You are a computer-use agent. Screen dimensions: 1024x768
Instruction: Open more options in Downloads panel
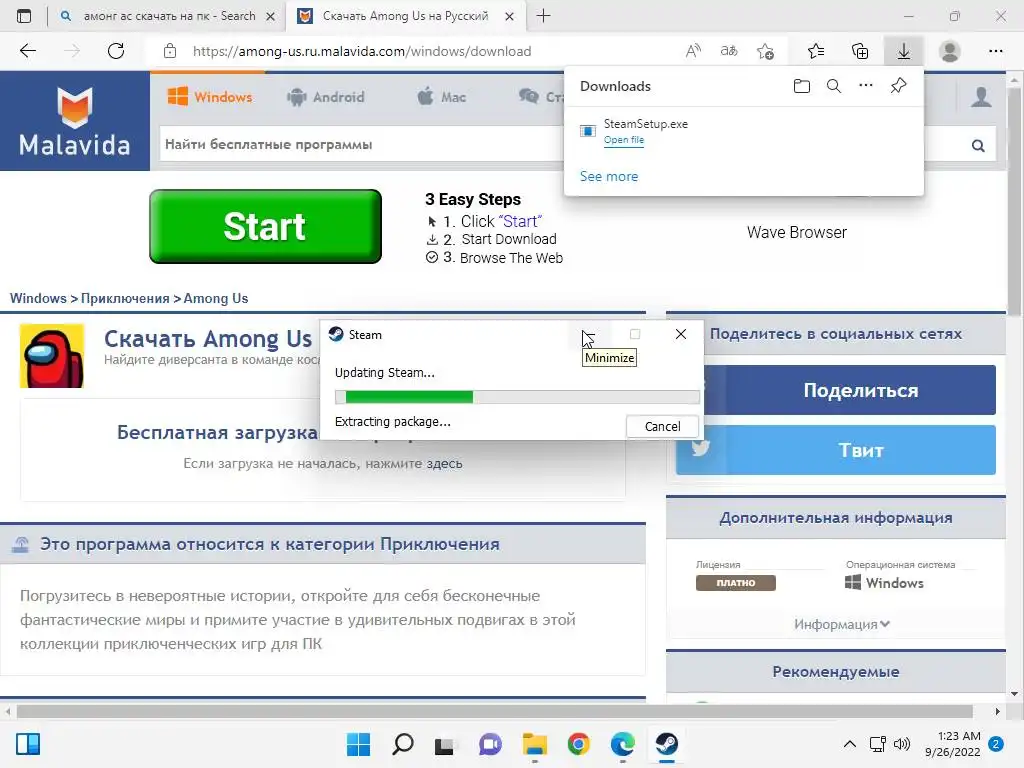pos(866,86)
